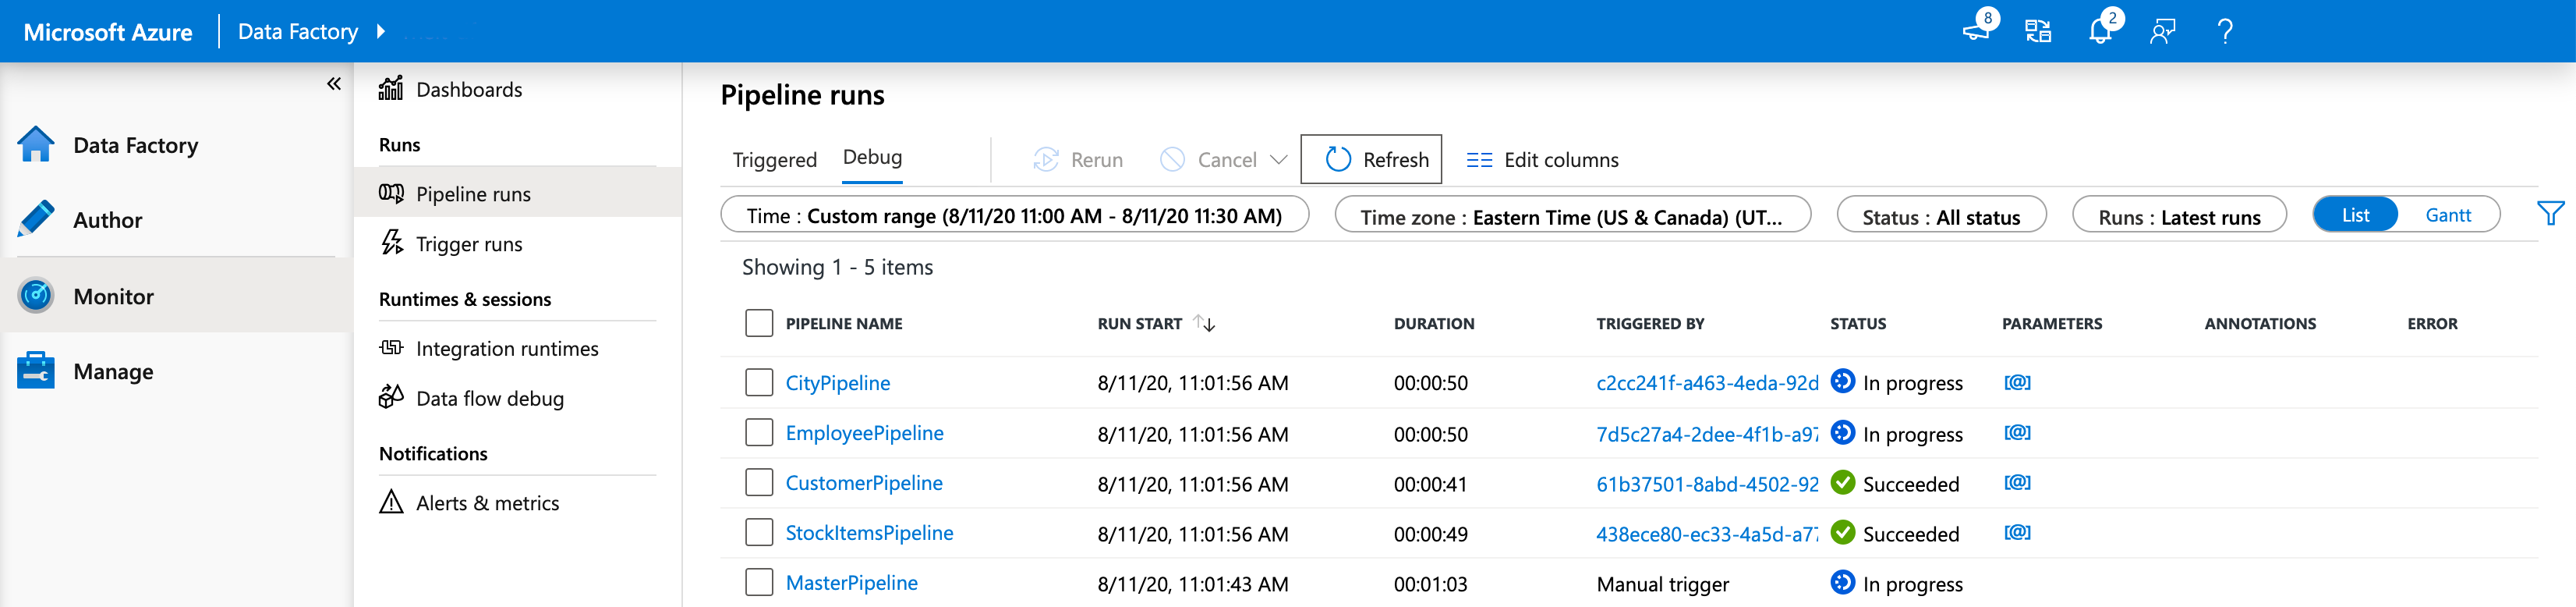Open the Status : All status filter

(x=1941, y=215)
